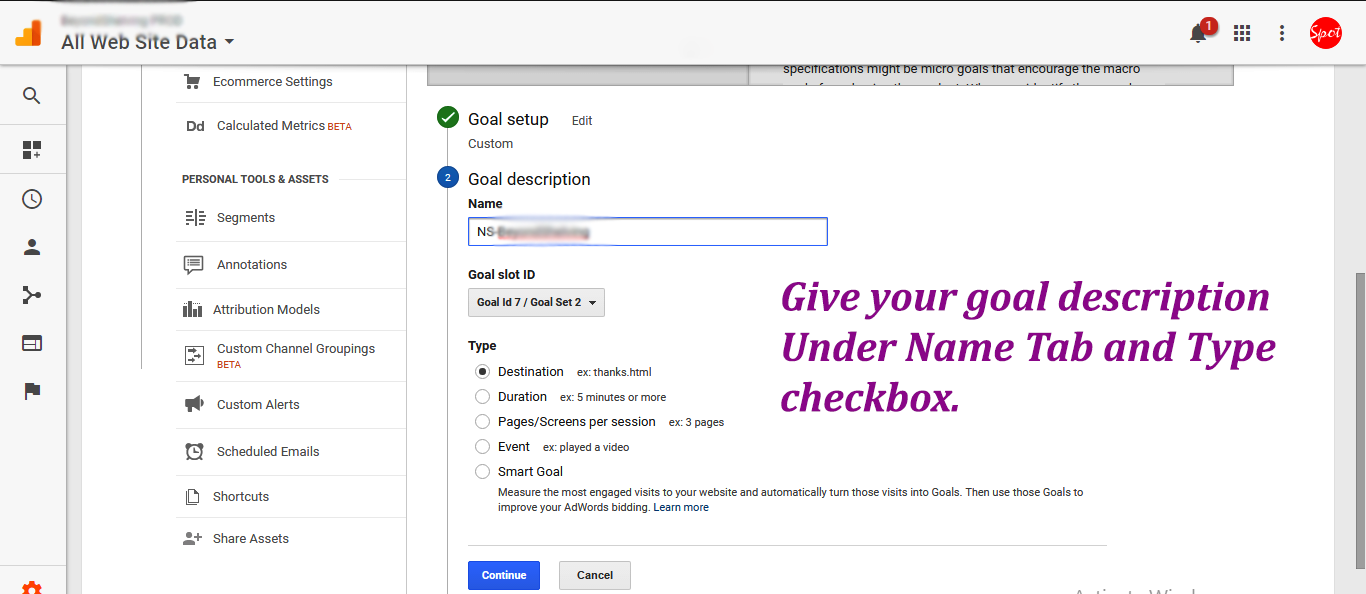
Task: Expand the Goal slot ID dropdown
Action: coord(536,302)
